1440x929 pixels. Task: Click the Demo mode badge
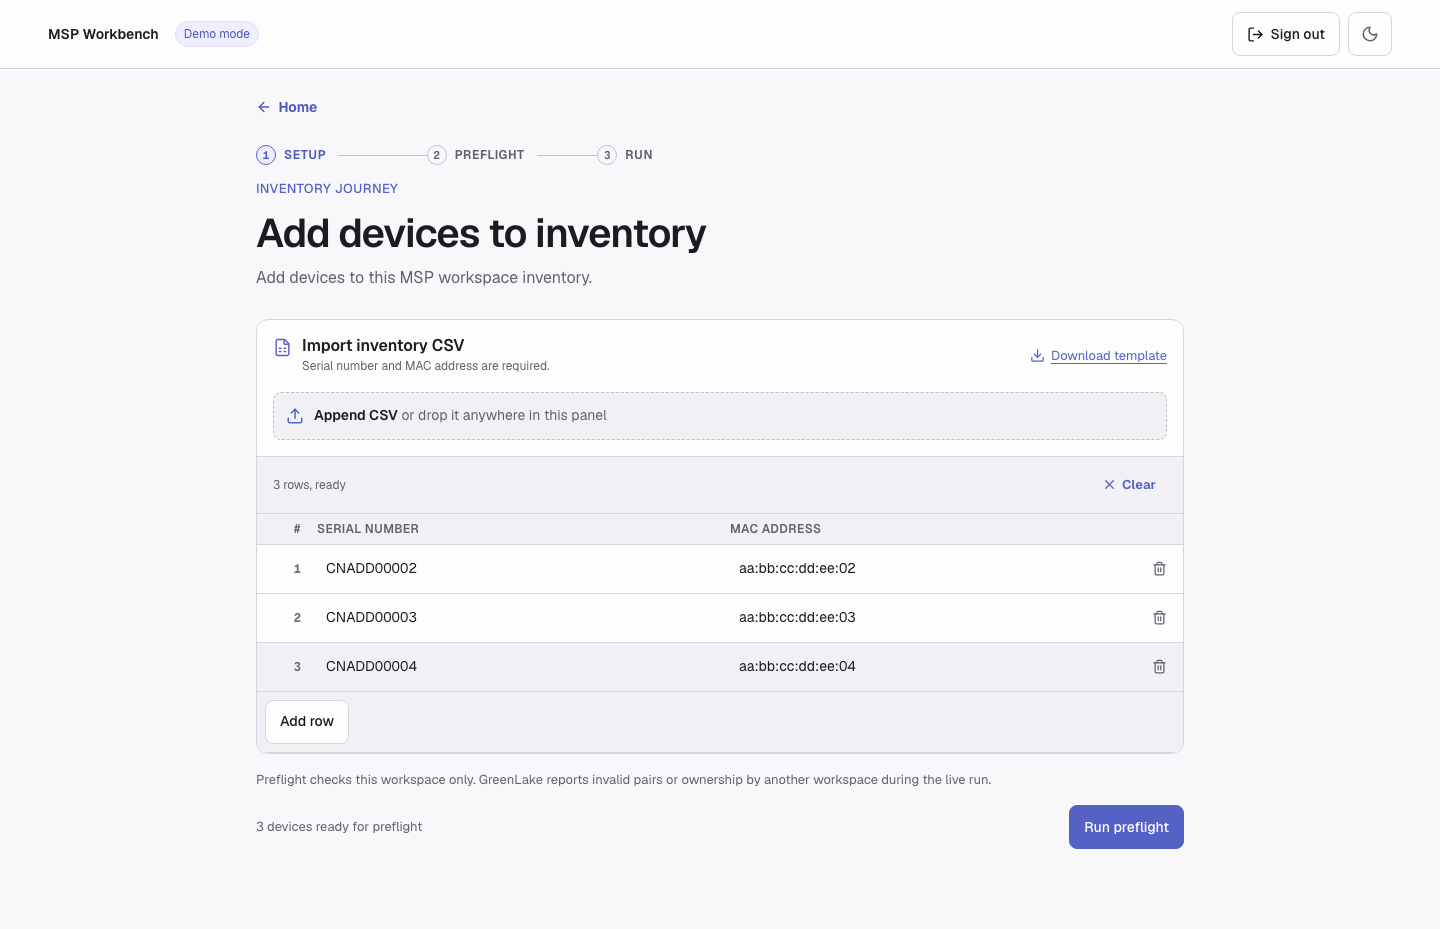pos(217,34)
